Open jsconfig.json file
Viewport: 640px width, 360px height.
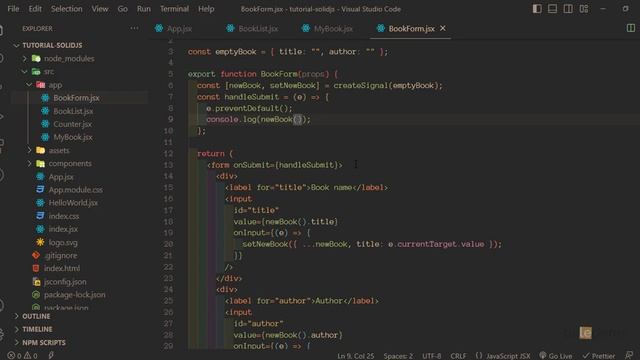[65, 282]
